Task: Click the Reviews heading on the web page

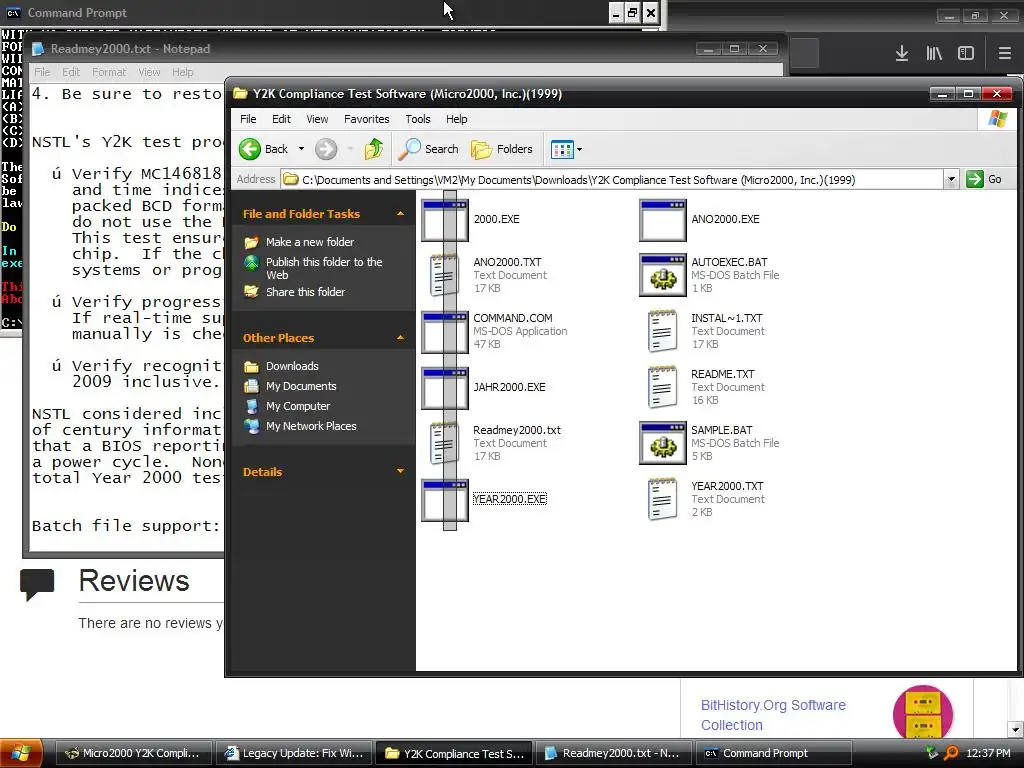Action: (x=134, y=581)
